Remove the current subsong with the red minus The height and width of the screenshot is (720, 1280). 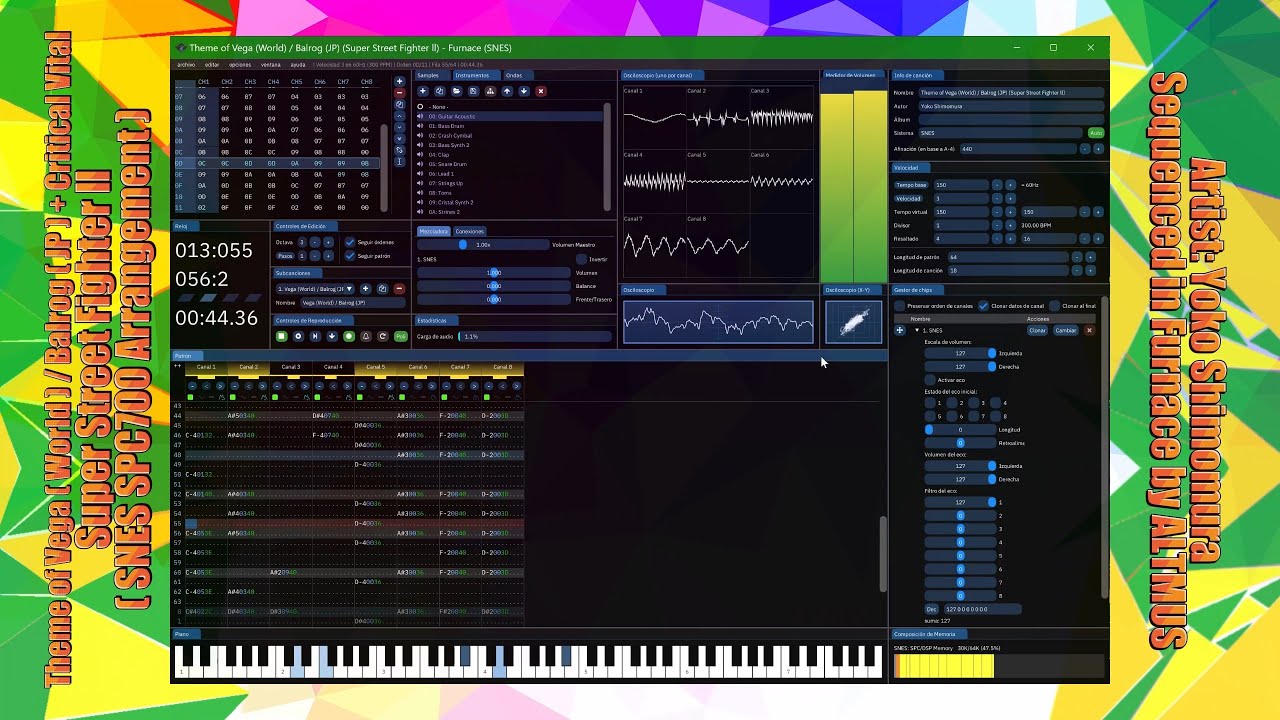pos(399,289)
